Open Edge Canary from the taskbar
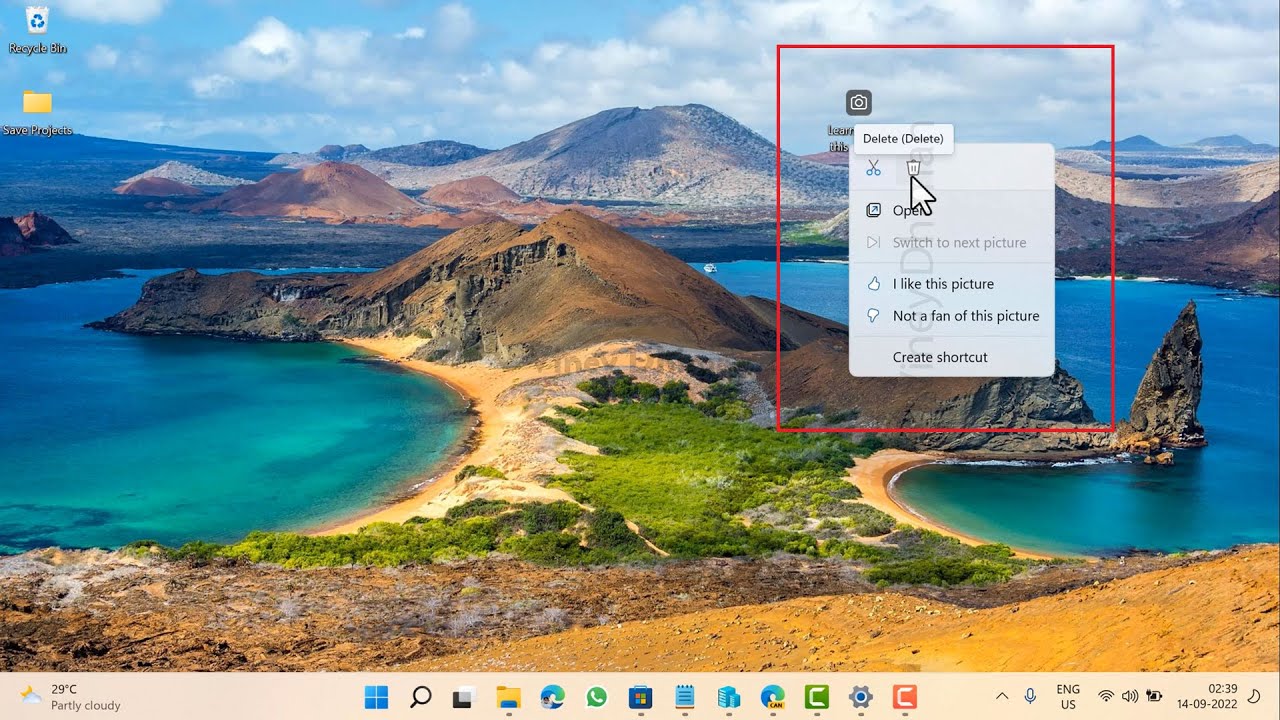 (x=773, y=697)
